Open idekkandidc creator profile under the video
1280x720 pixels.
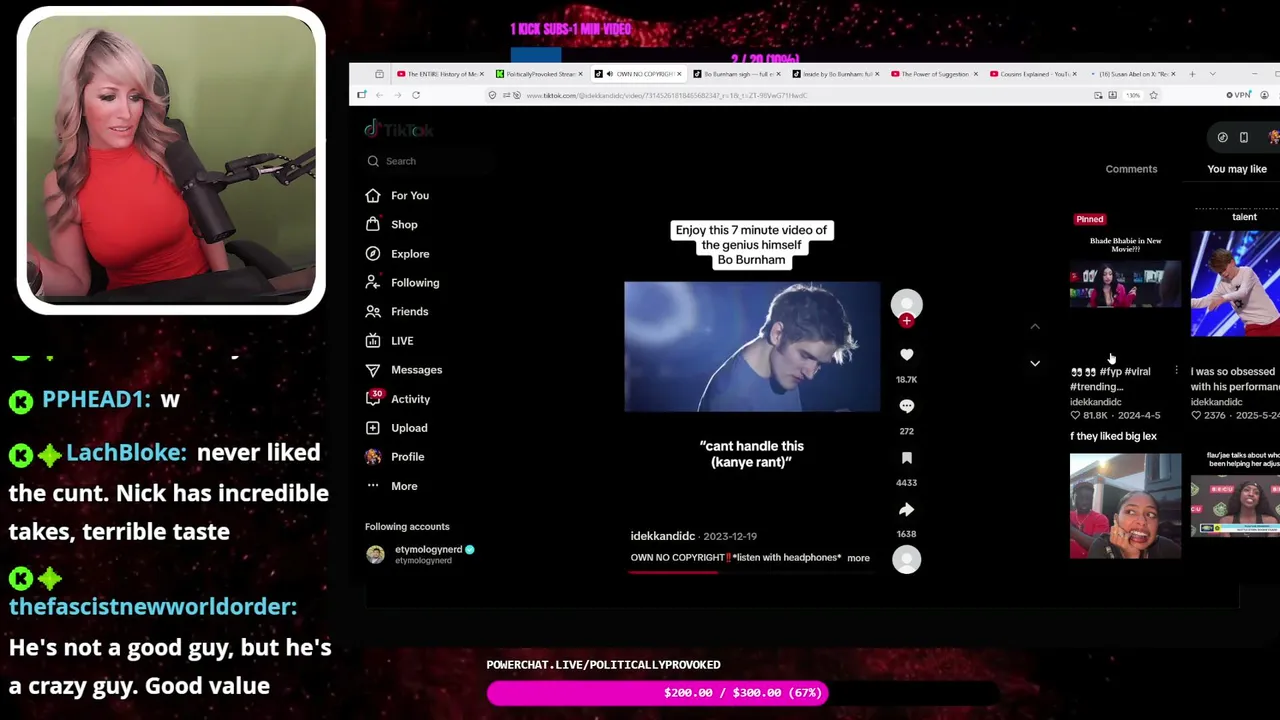pos(662,537)
